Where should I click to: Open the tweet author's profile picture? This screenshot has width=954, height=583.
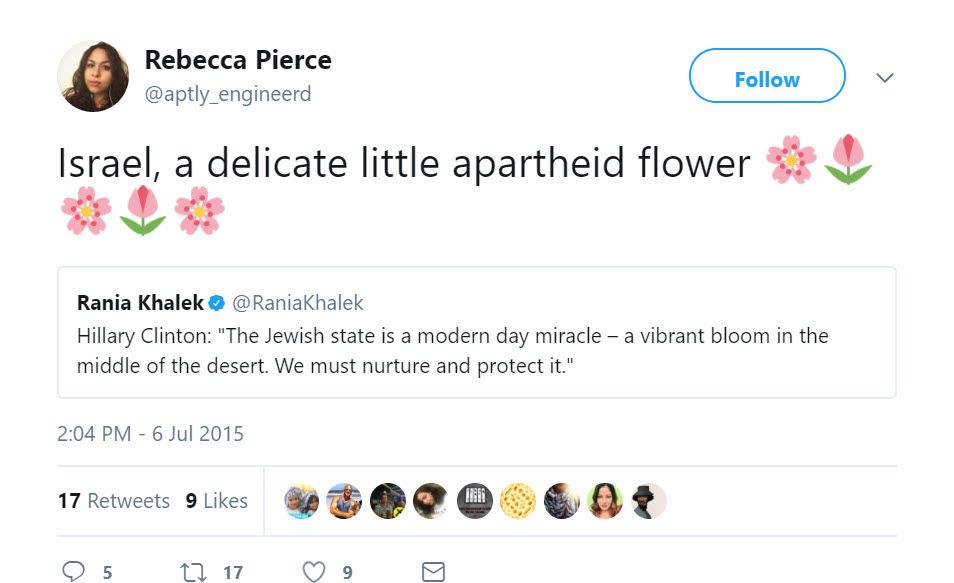click(x=93, y=76)
